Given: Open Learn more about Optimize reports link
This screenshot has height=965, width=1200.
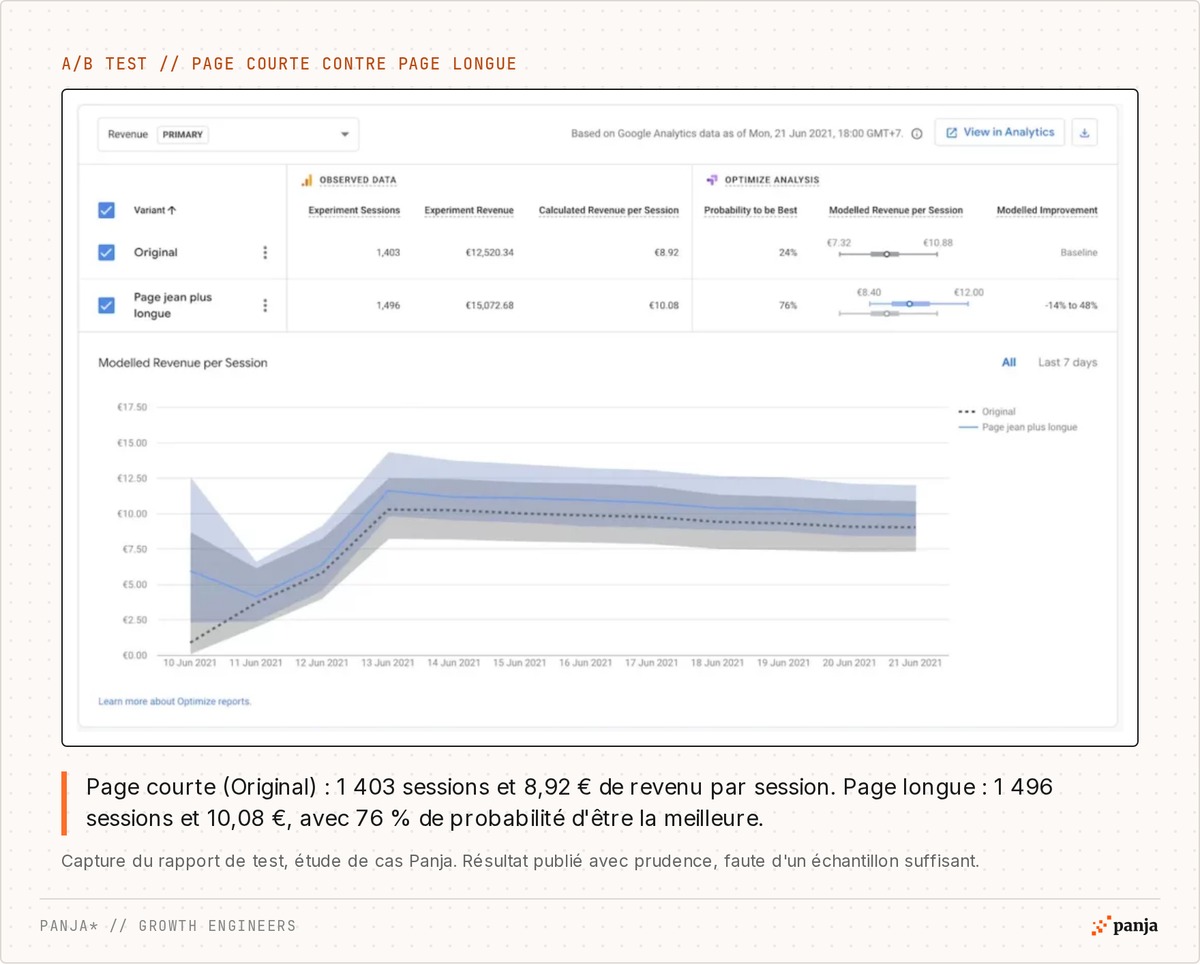Looking at the screenshot, I should coord(175,702).
